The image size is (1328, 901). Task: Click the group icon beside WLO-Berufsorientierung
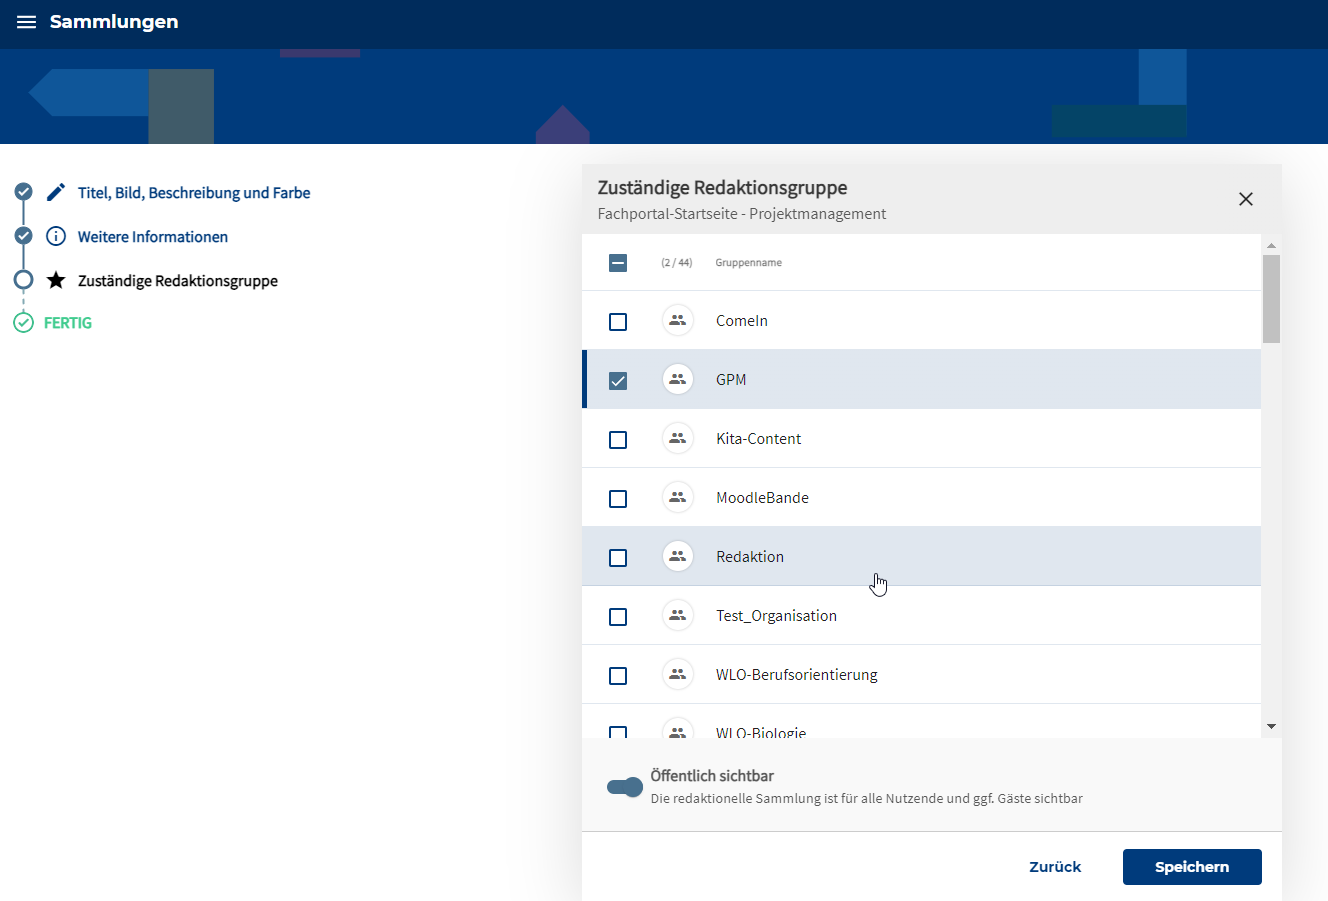pos(678,675)
